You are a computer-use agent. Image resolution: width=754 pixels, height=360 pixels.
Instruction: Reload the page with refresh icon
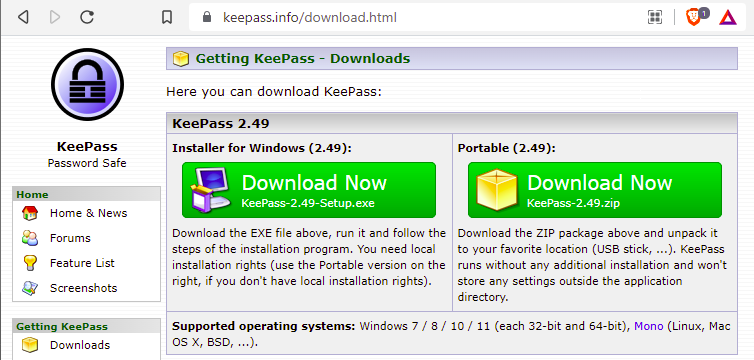pyautogui.click(x=87, y=17)
